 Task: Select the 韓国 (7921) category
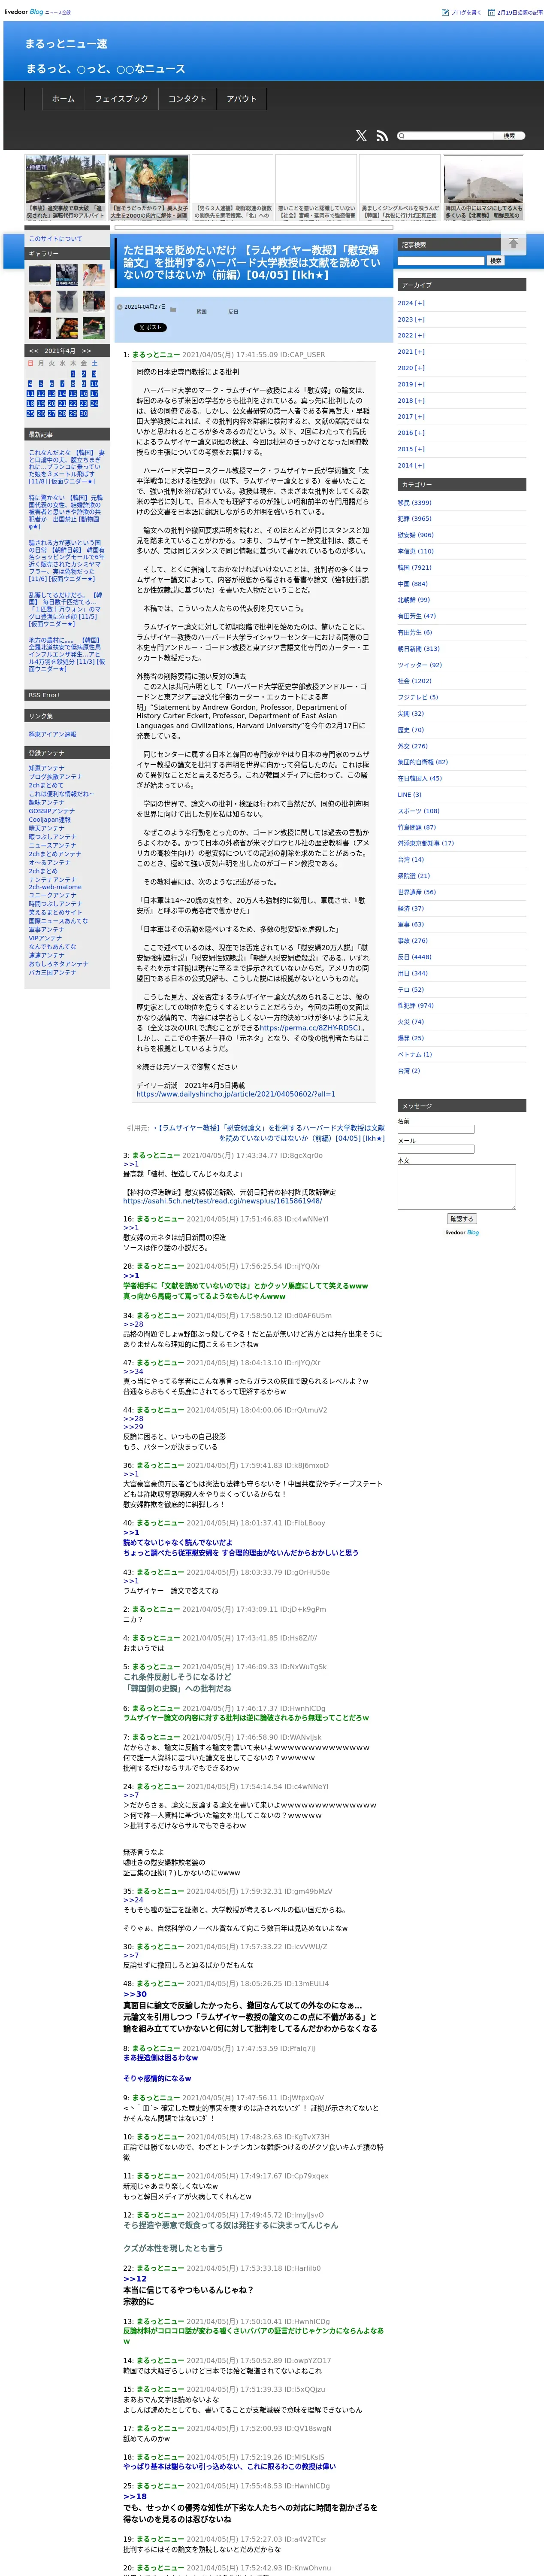click(414, 567)
